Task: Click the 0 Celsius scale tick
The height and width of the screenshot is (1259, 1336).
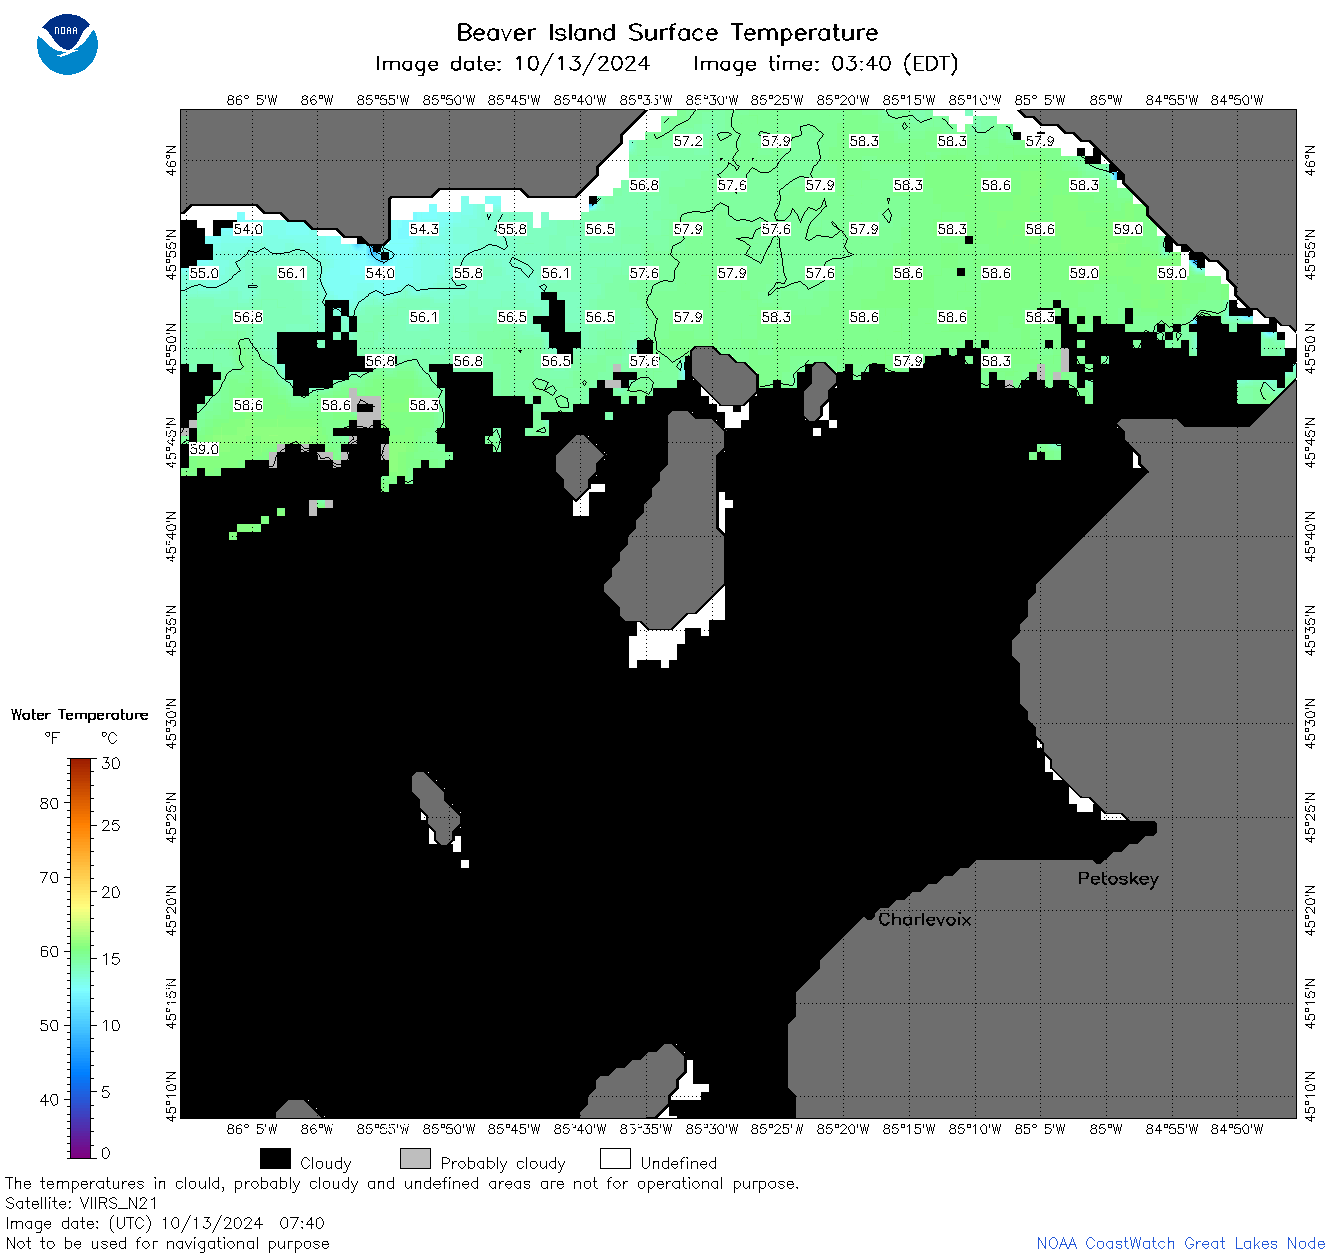Action: [107, 1153]
